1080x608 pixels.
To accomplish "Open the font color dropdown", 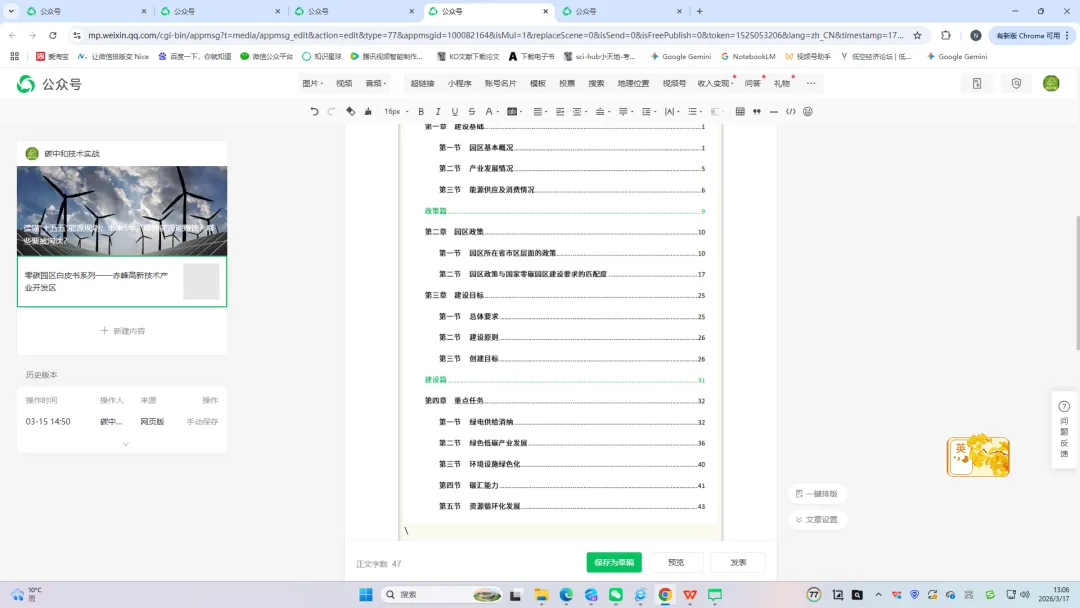I will [x=492, y=112].
